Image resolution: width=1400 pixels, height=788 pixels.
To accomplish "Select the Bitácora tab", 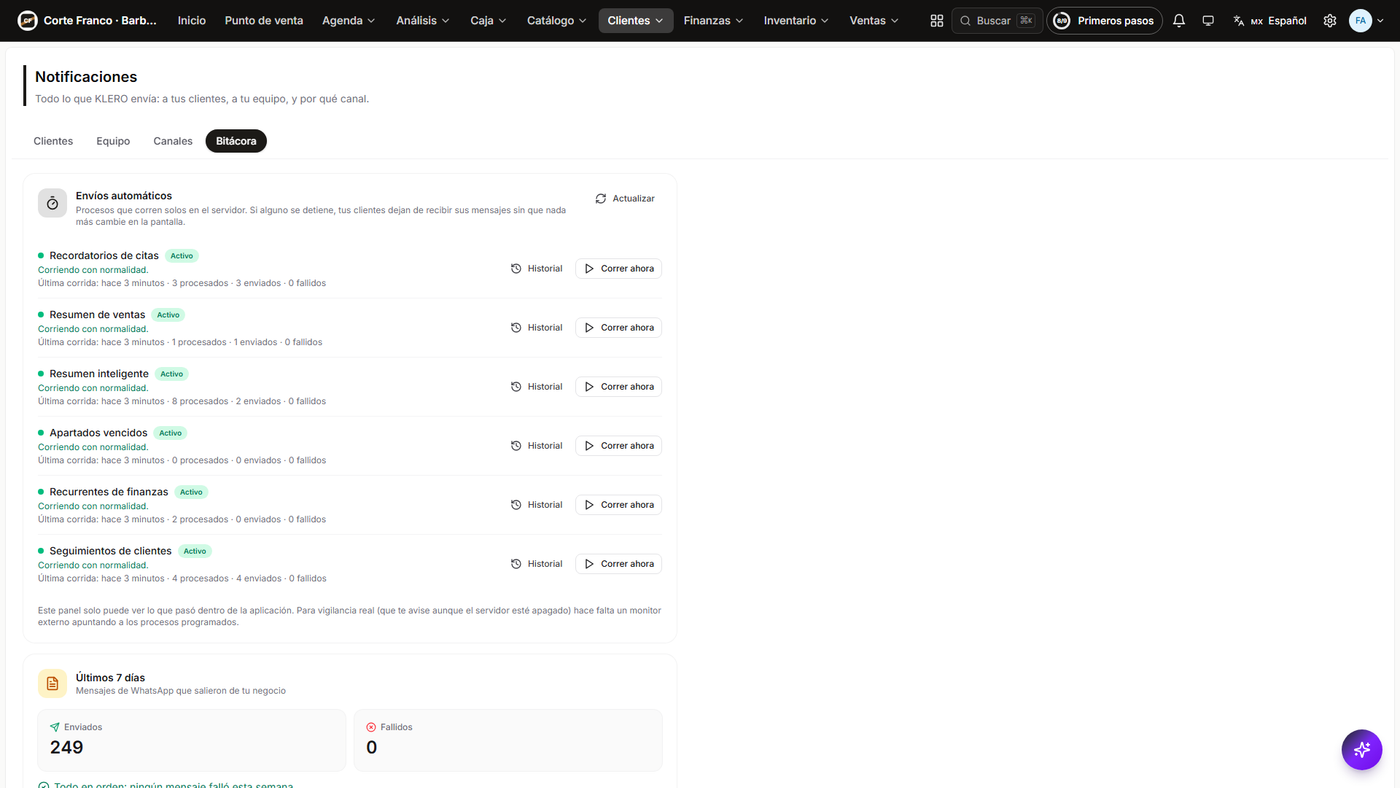I will [236, 141].
